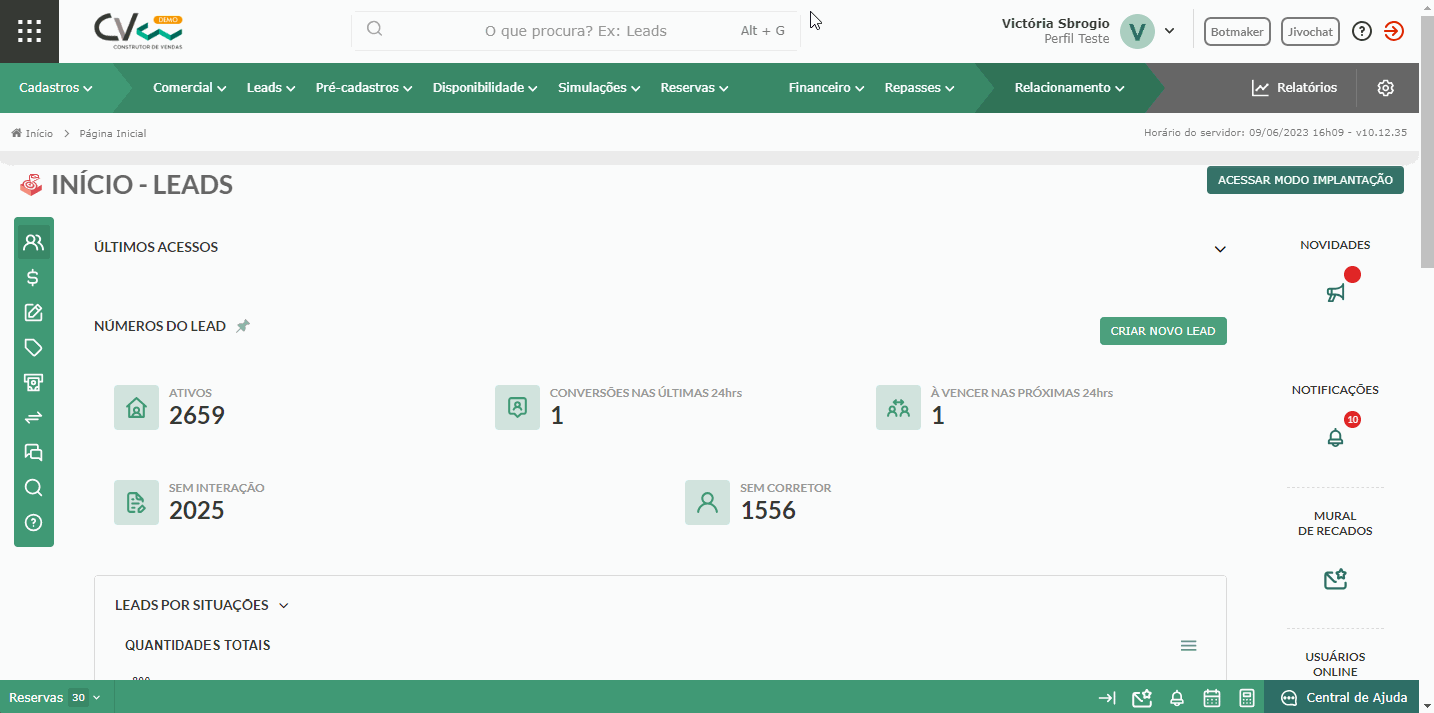Select the transfer arrows icon in sidebar
Screen dimensions: 1434x713
33,417
